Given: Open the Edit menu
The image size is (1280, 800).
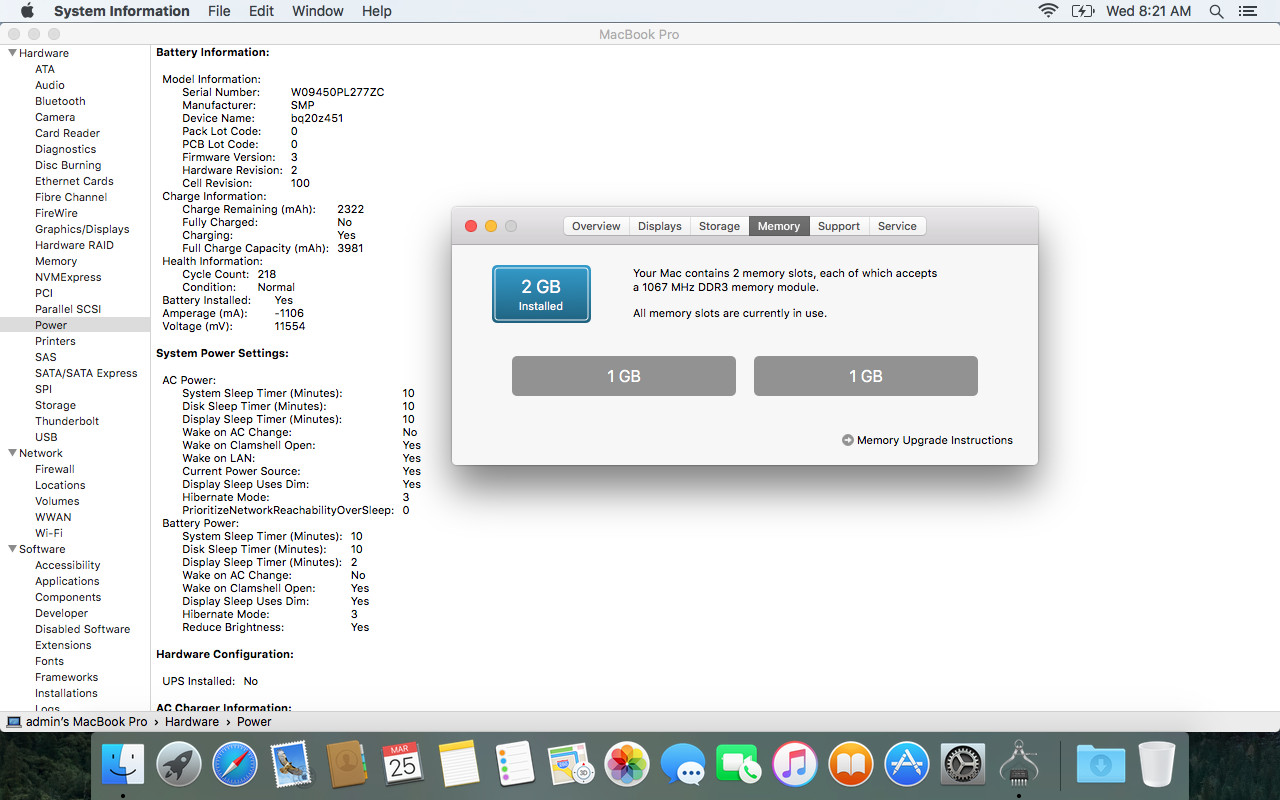Looking at the screenshot, I should coord(261,11).
